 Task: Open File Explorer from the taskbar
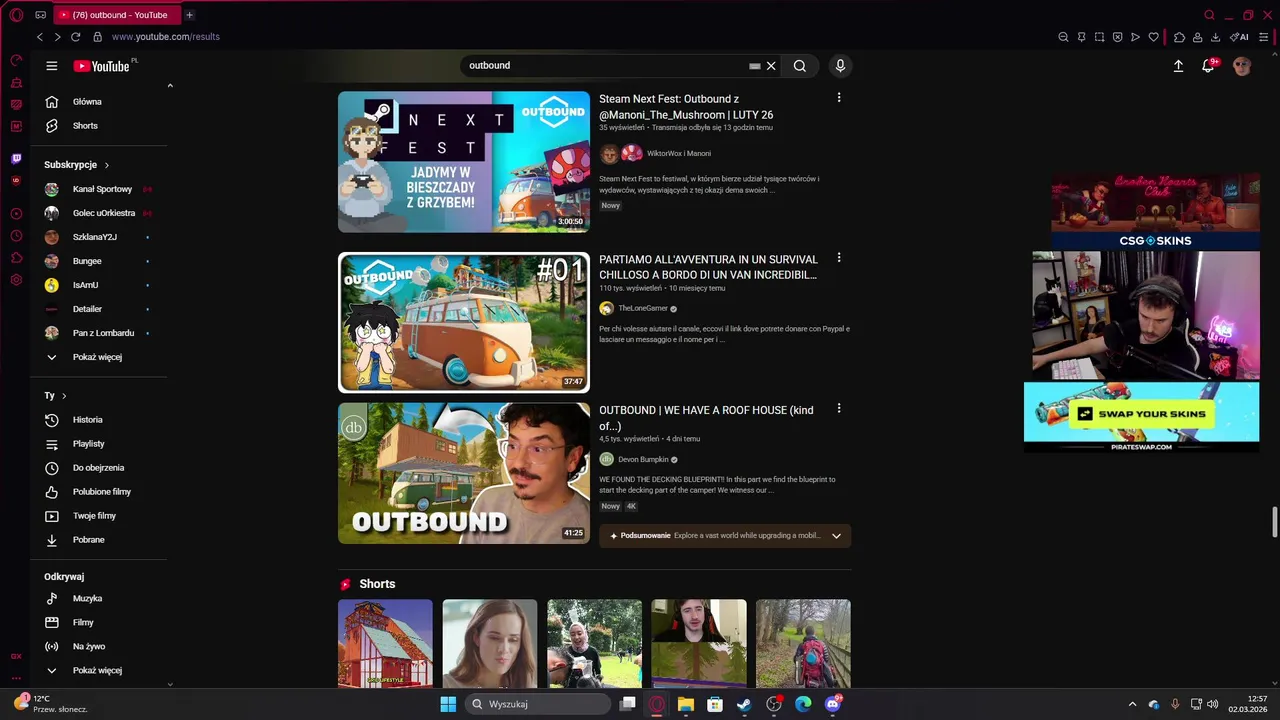click(686, 704)
